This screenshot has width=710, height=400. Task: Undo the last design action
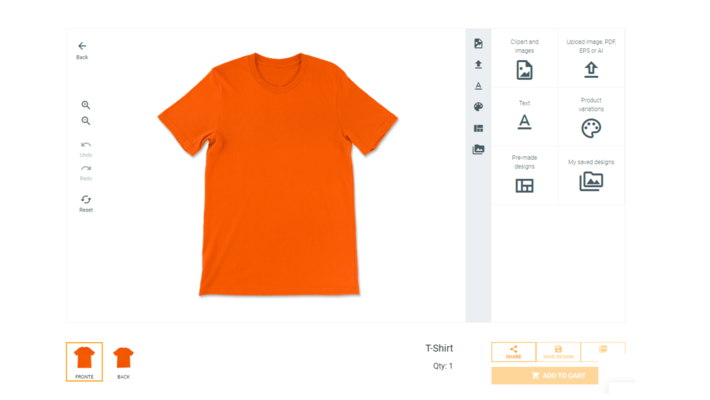[x=86, y=146]
